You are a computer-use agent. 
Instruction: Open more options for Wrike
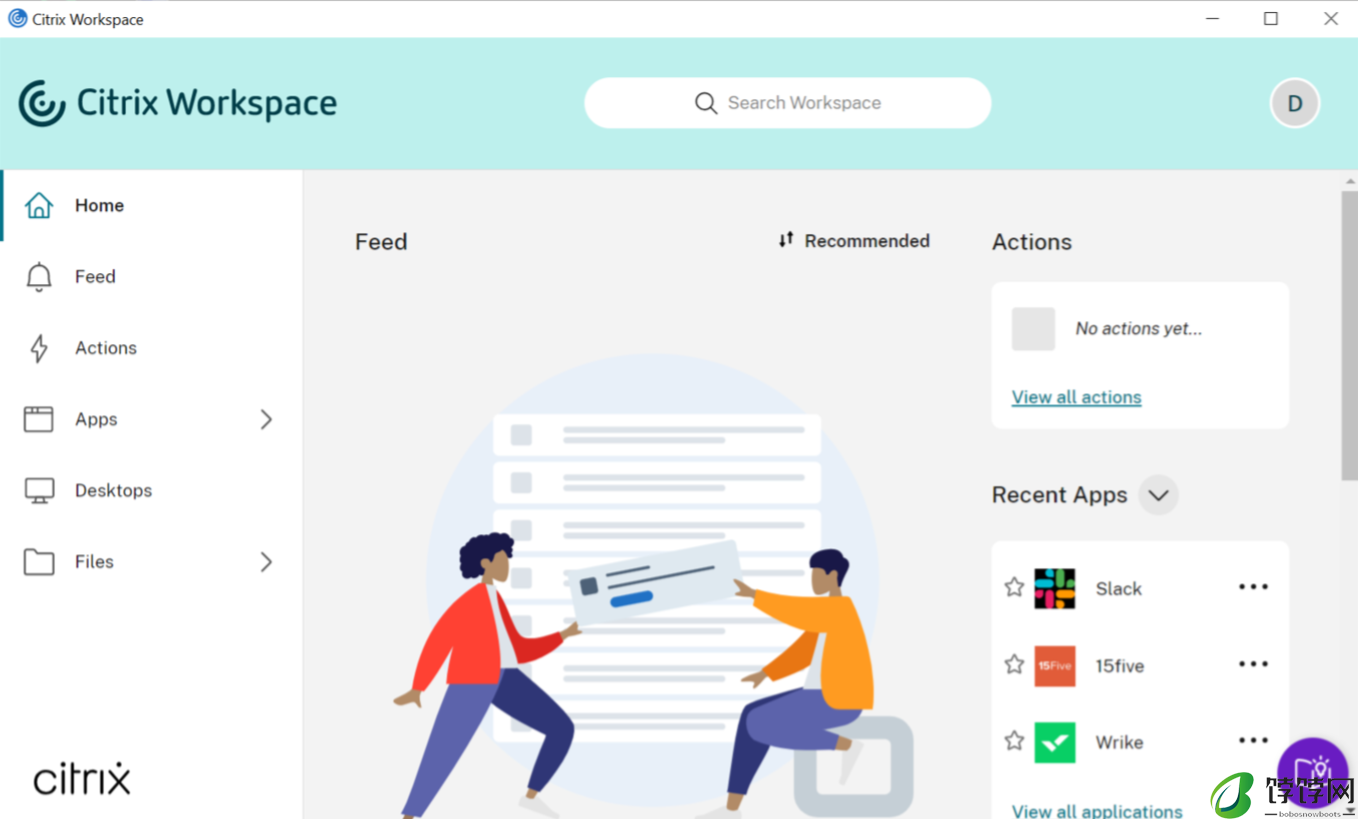(1253, 741)
